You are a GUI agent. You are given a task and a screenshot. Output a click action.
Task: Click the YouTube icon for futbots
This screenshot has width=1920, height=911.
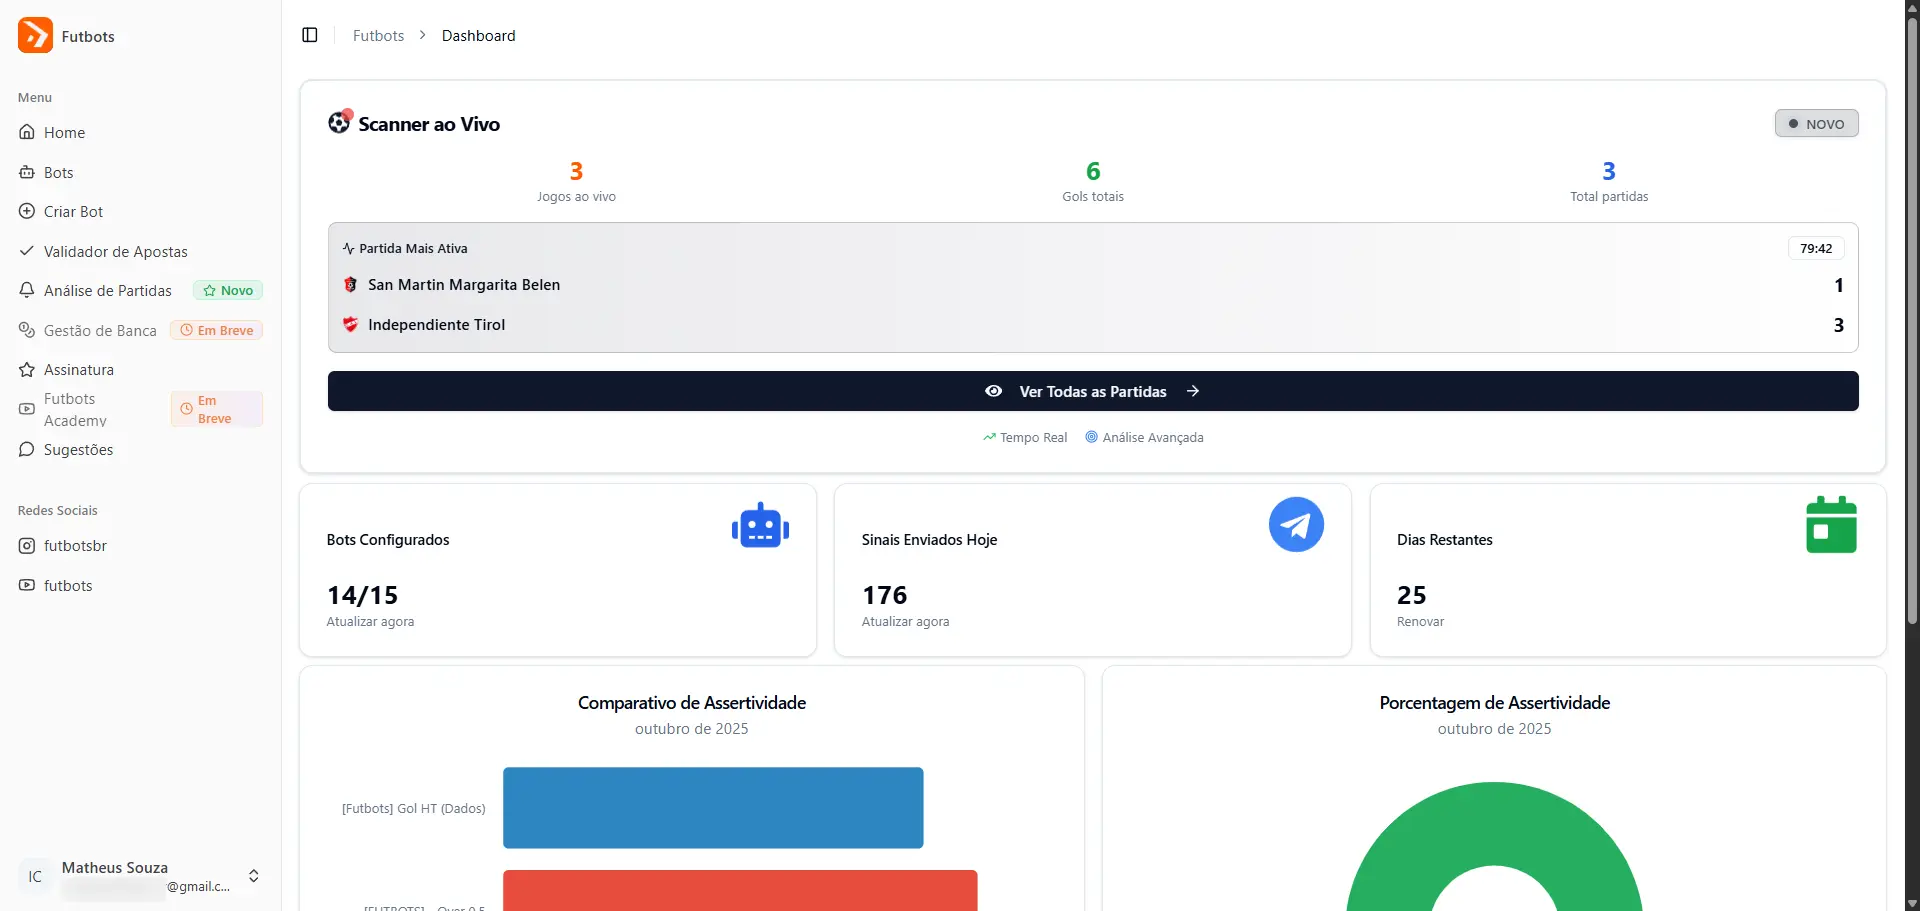[27, 585]
